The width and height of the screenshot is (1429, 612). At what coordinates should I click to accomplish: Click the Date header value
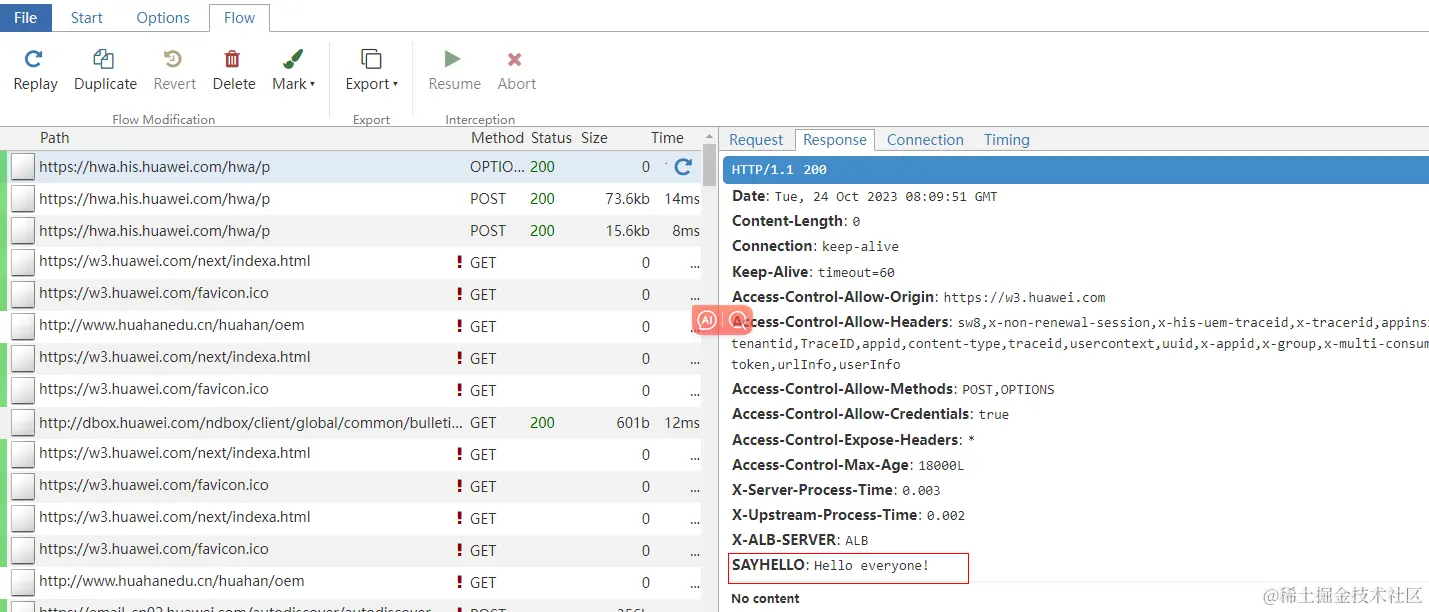click(885, 197)
